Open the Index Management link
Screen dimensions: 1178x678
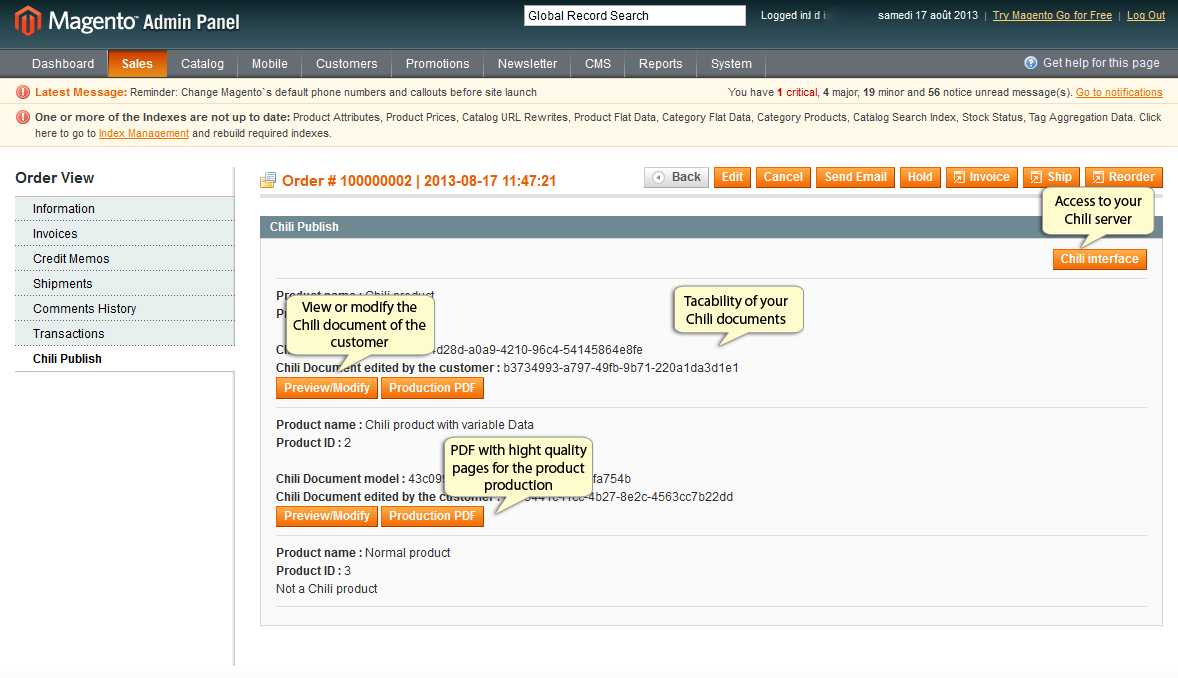(x=143, y=133)
